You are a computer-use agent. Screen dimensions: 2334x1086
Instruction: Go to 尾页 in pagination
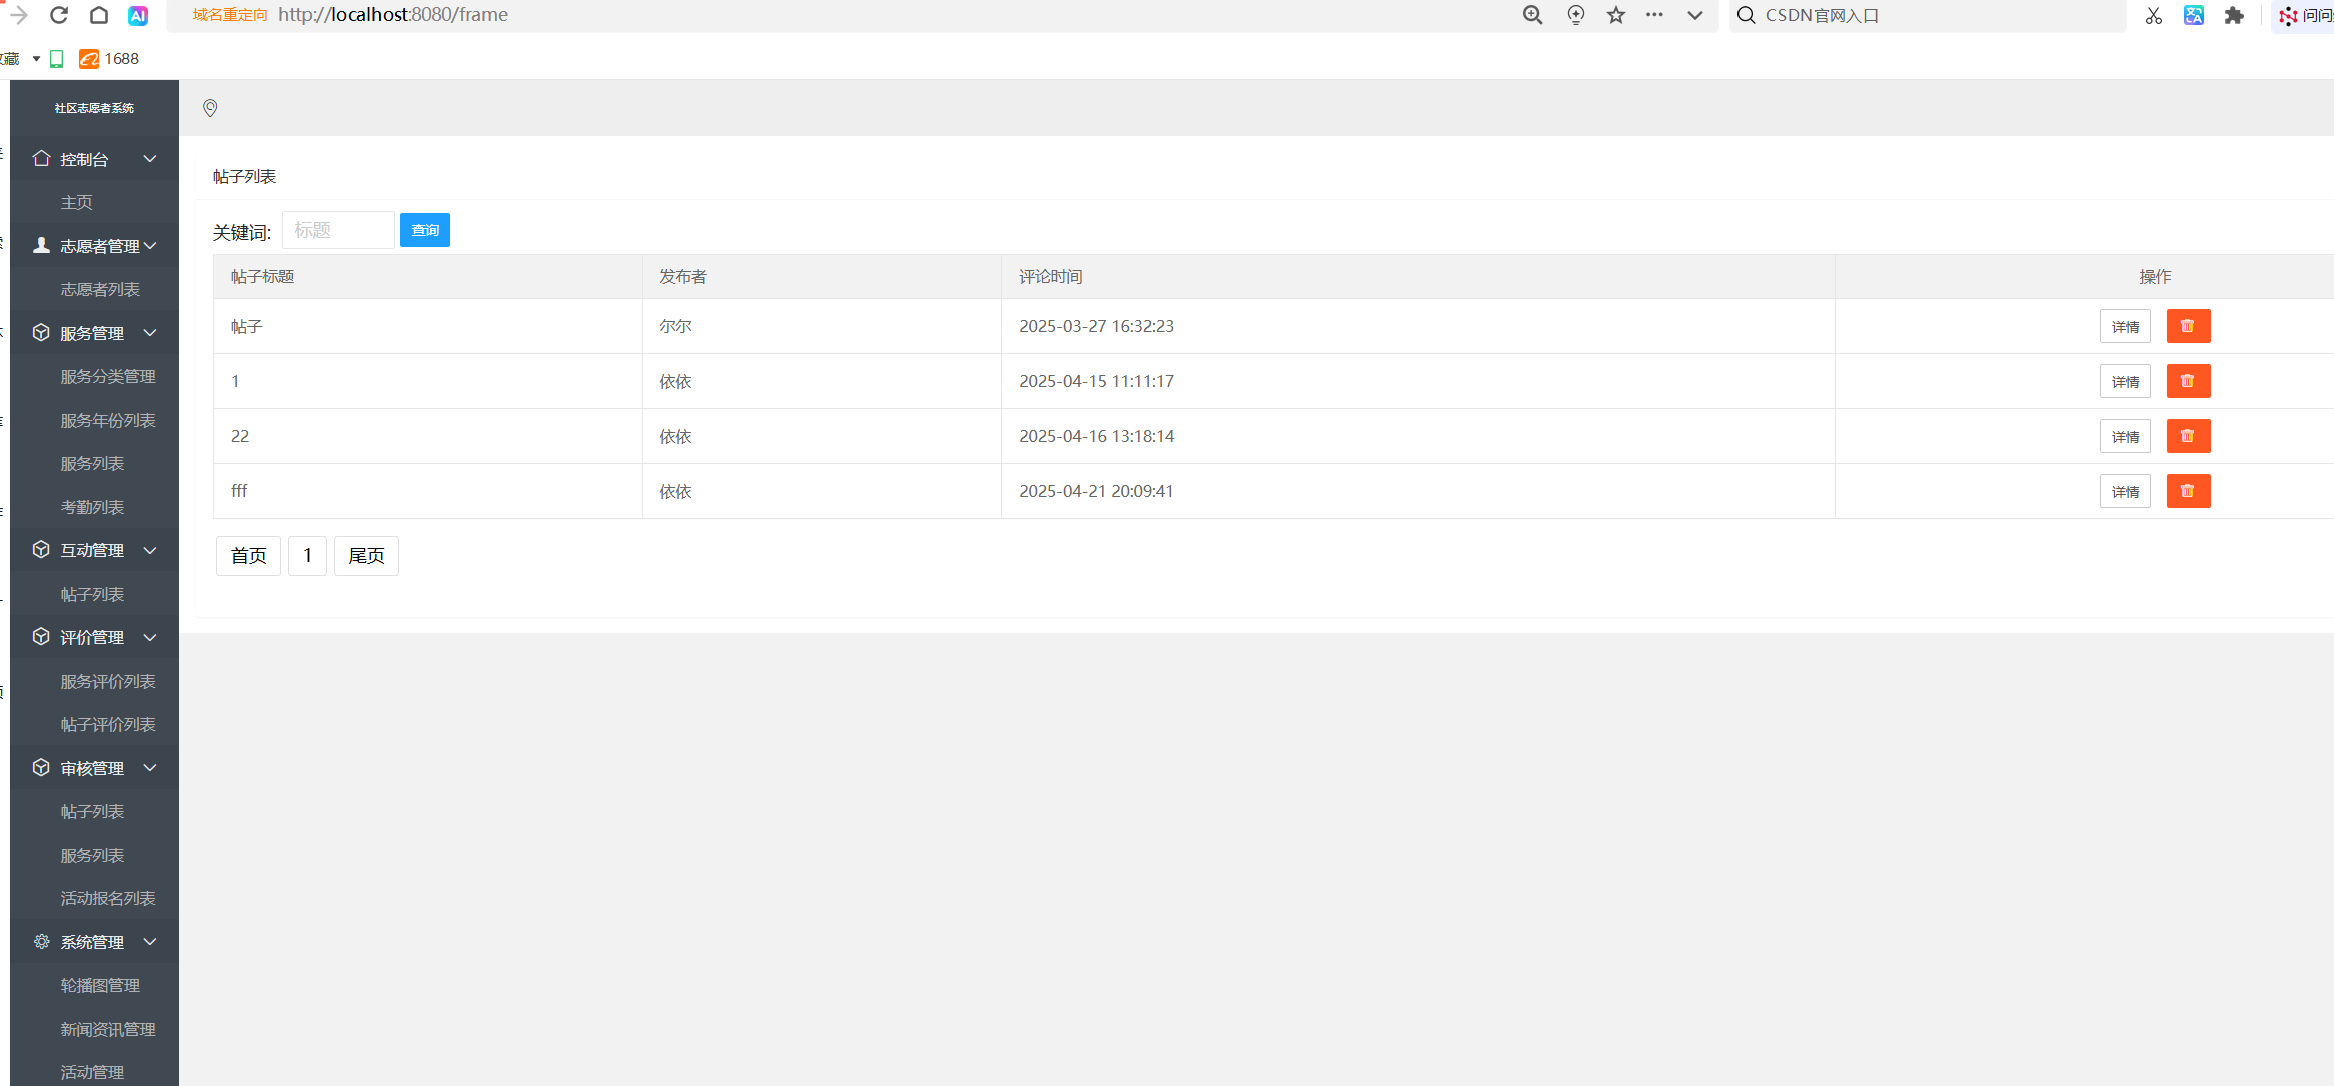coord(366,556)
